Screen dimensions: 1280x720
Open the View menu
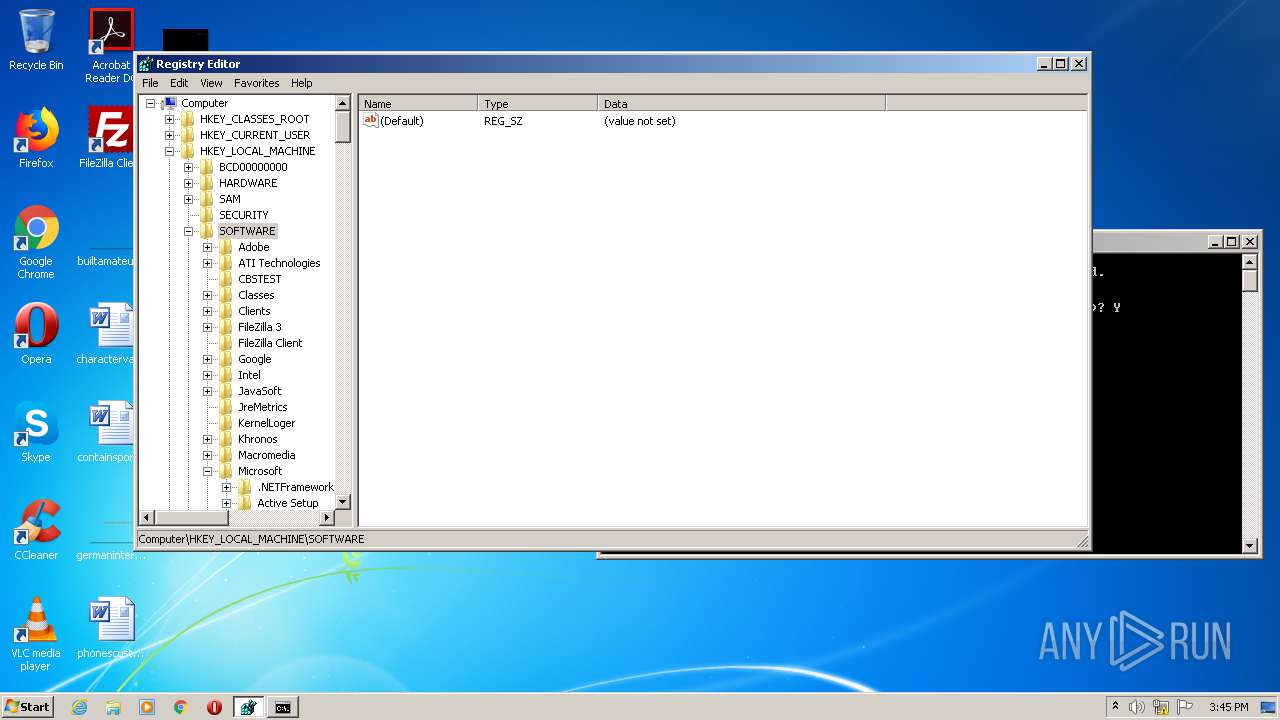point(211,83)
